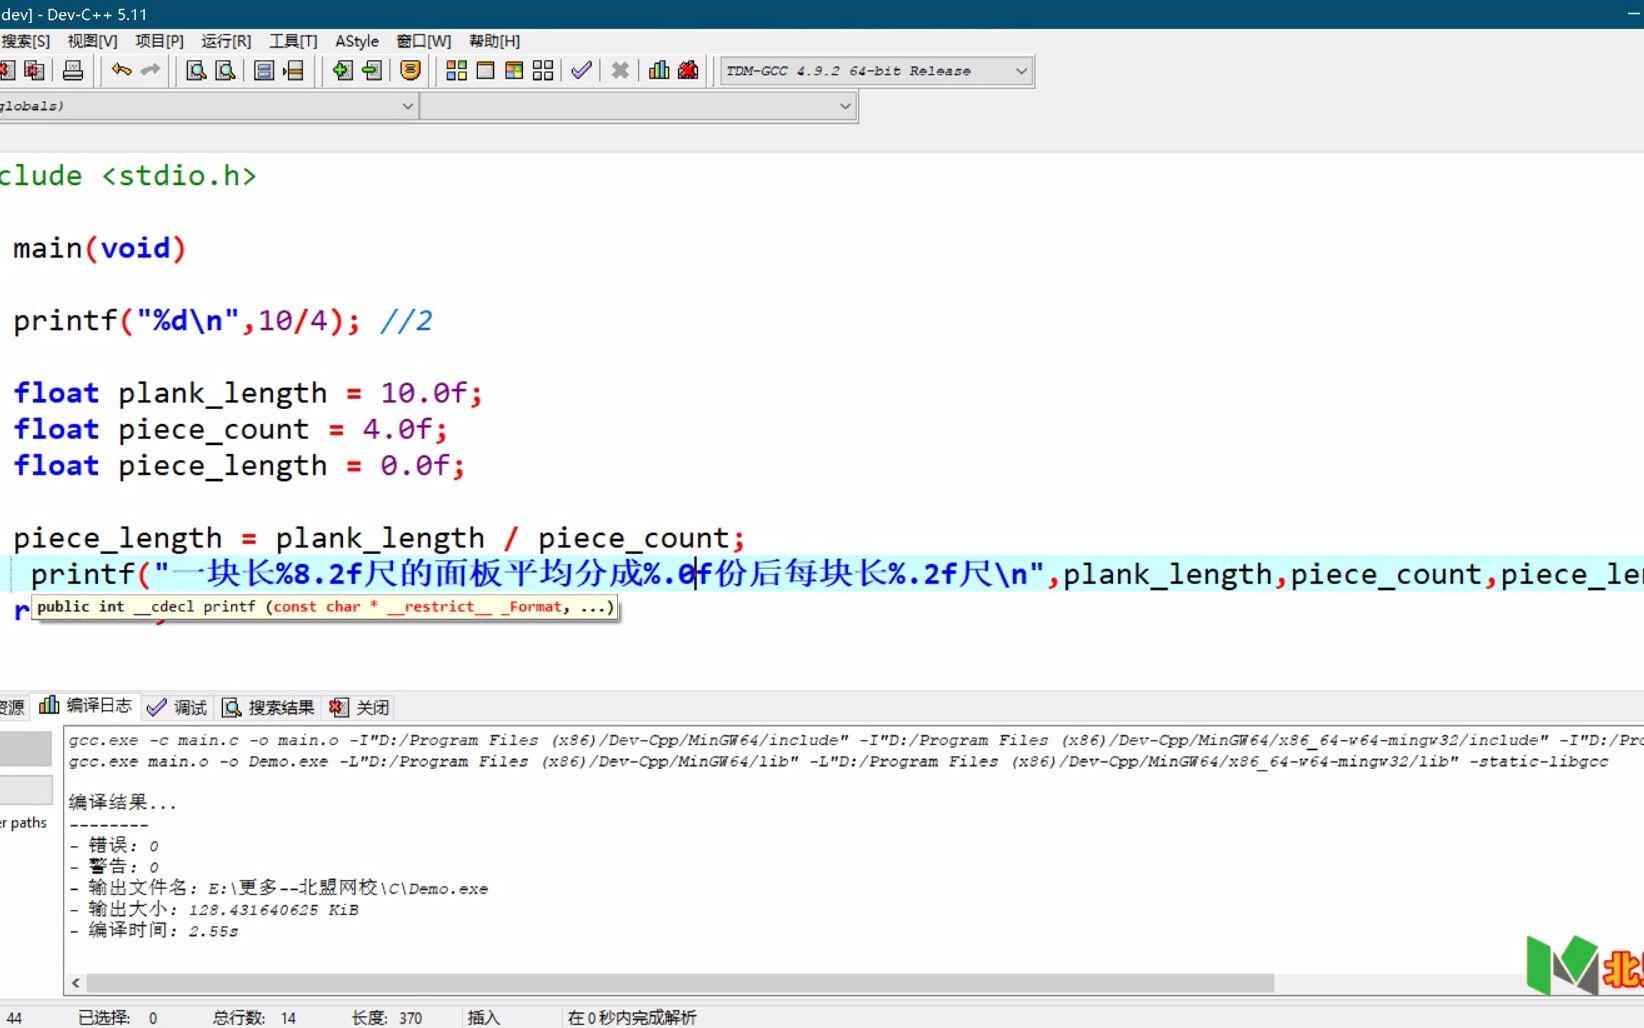Click the output filename Demo.exe line
Image resolution: width=1644 pixels, height=1028 pixels.
[x=279, y=888]
